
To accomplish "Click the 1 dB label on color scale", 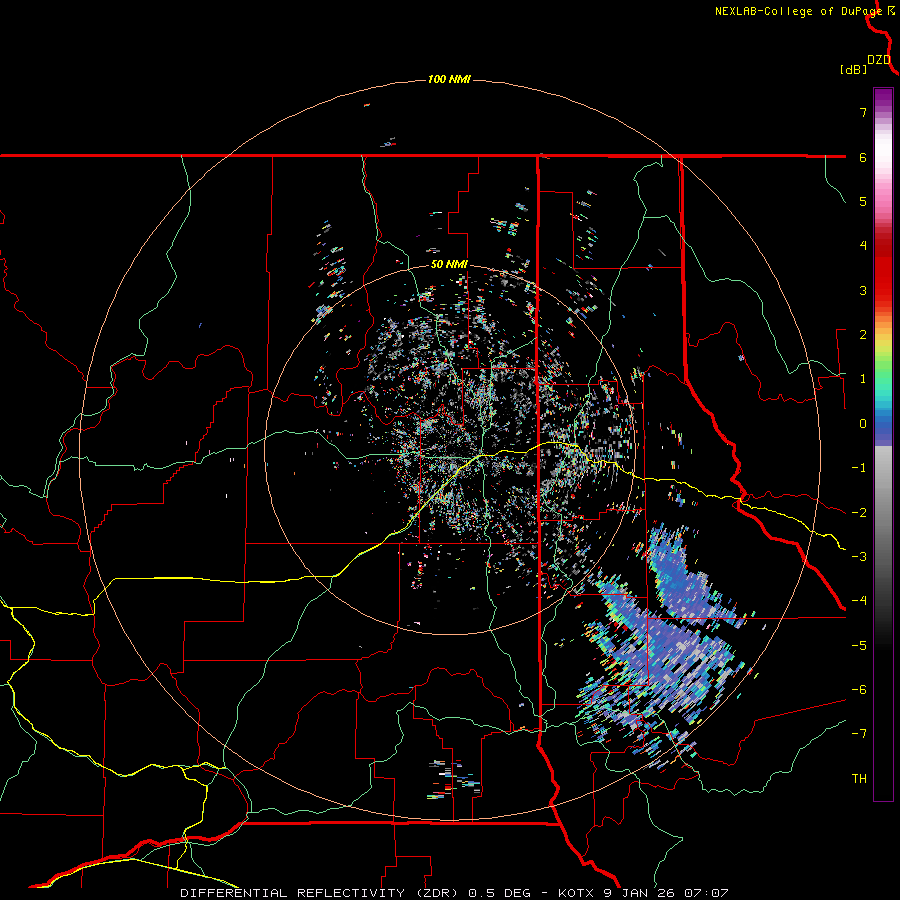I will click(x=863, y=379).
